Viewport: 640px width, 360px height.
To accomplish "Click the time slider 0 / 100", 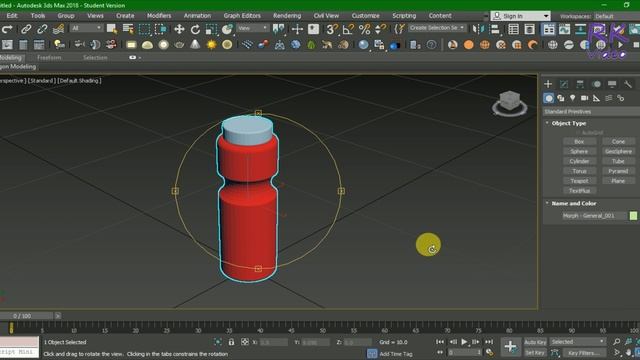I will [27, 316].
